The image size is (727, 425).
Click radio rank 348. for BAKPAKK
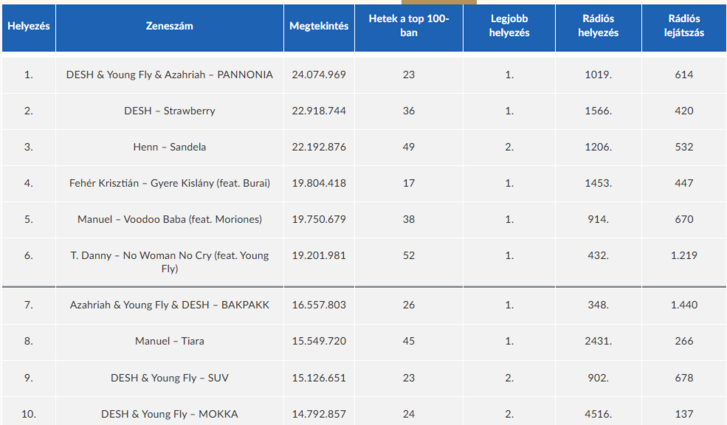[x=598, y=305]
